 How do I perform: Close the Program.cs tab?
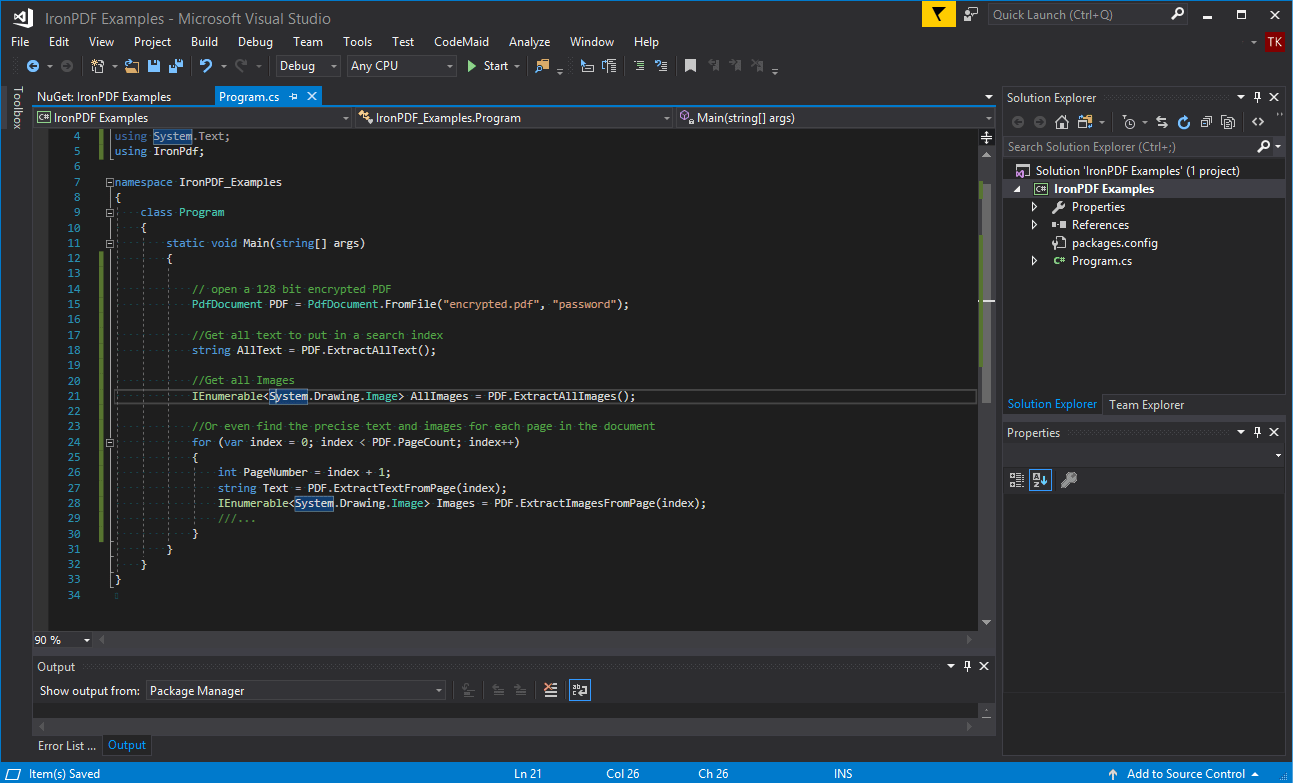(312, 97)
